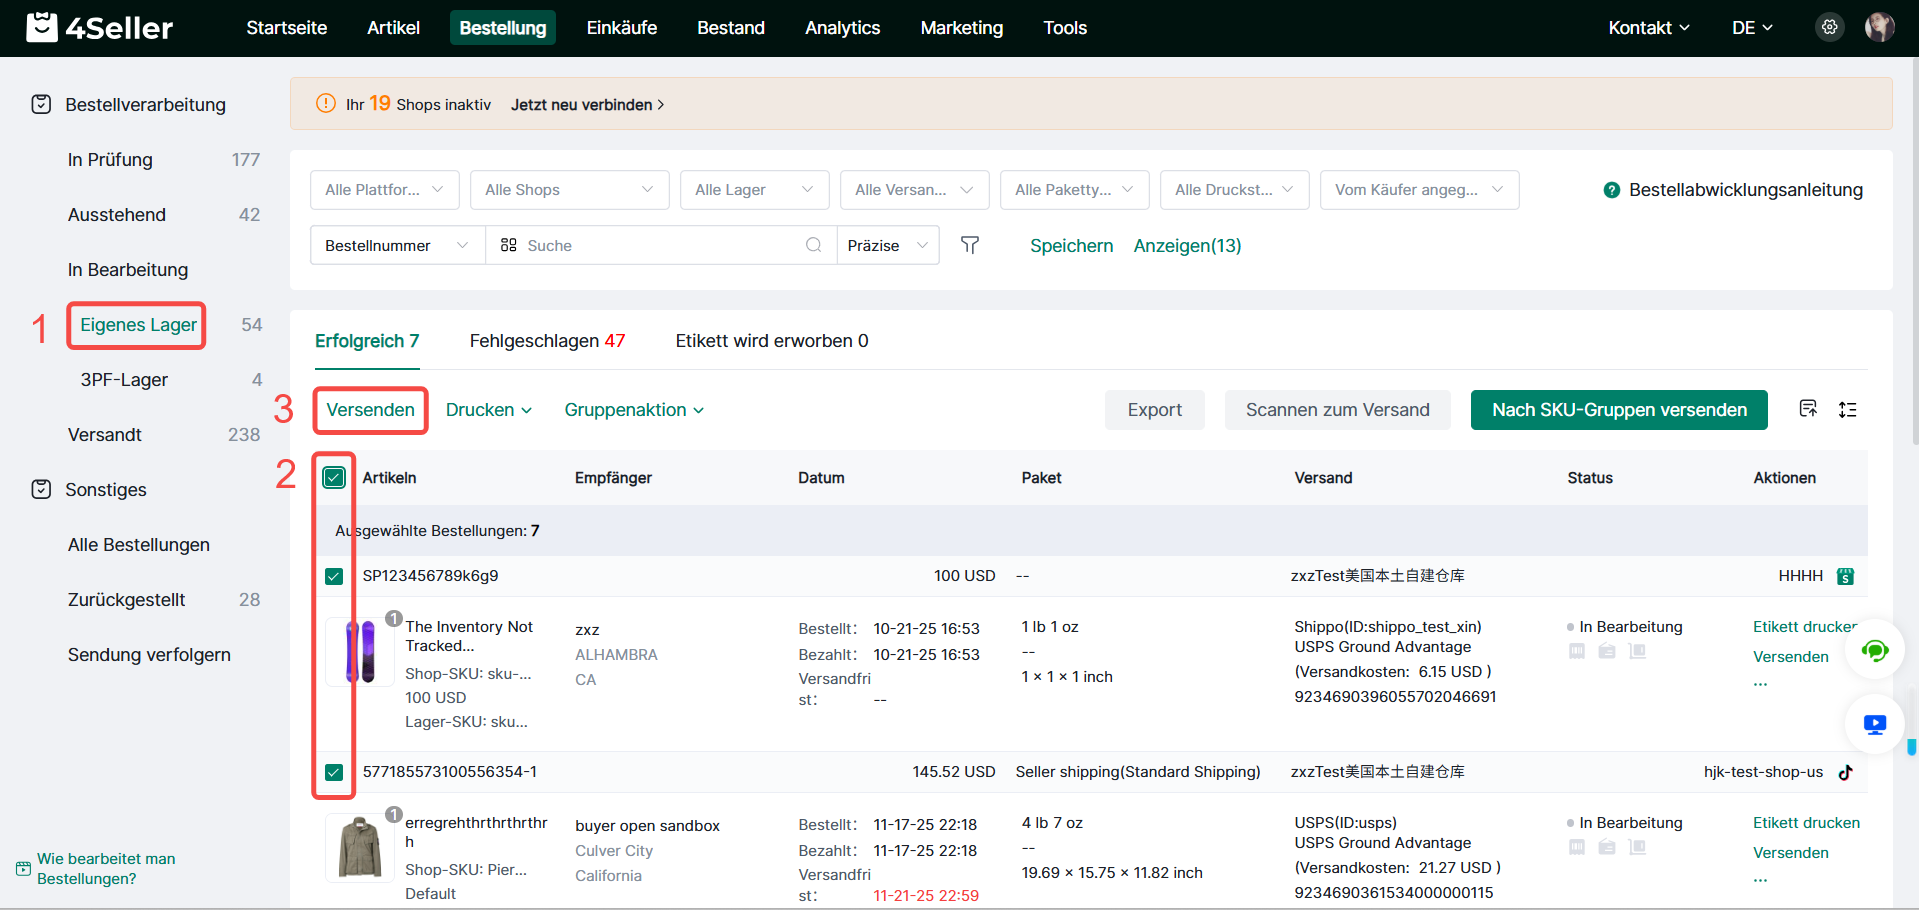Viewport: 1919px width, 910px height.
Task: Uncheck order SP123456789k6g9 checkbox
Action: tap(334, 576)
